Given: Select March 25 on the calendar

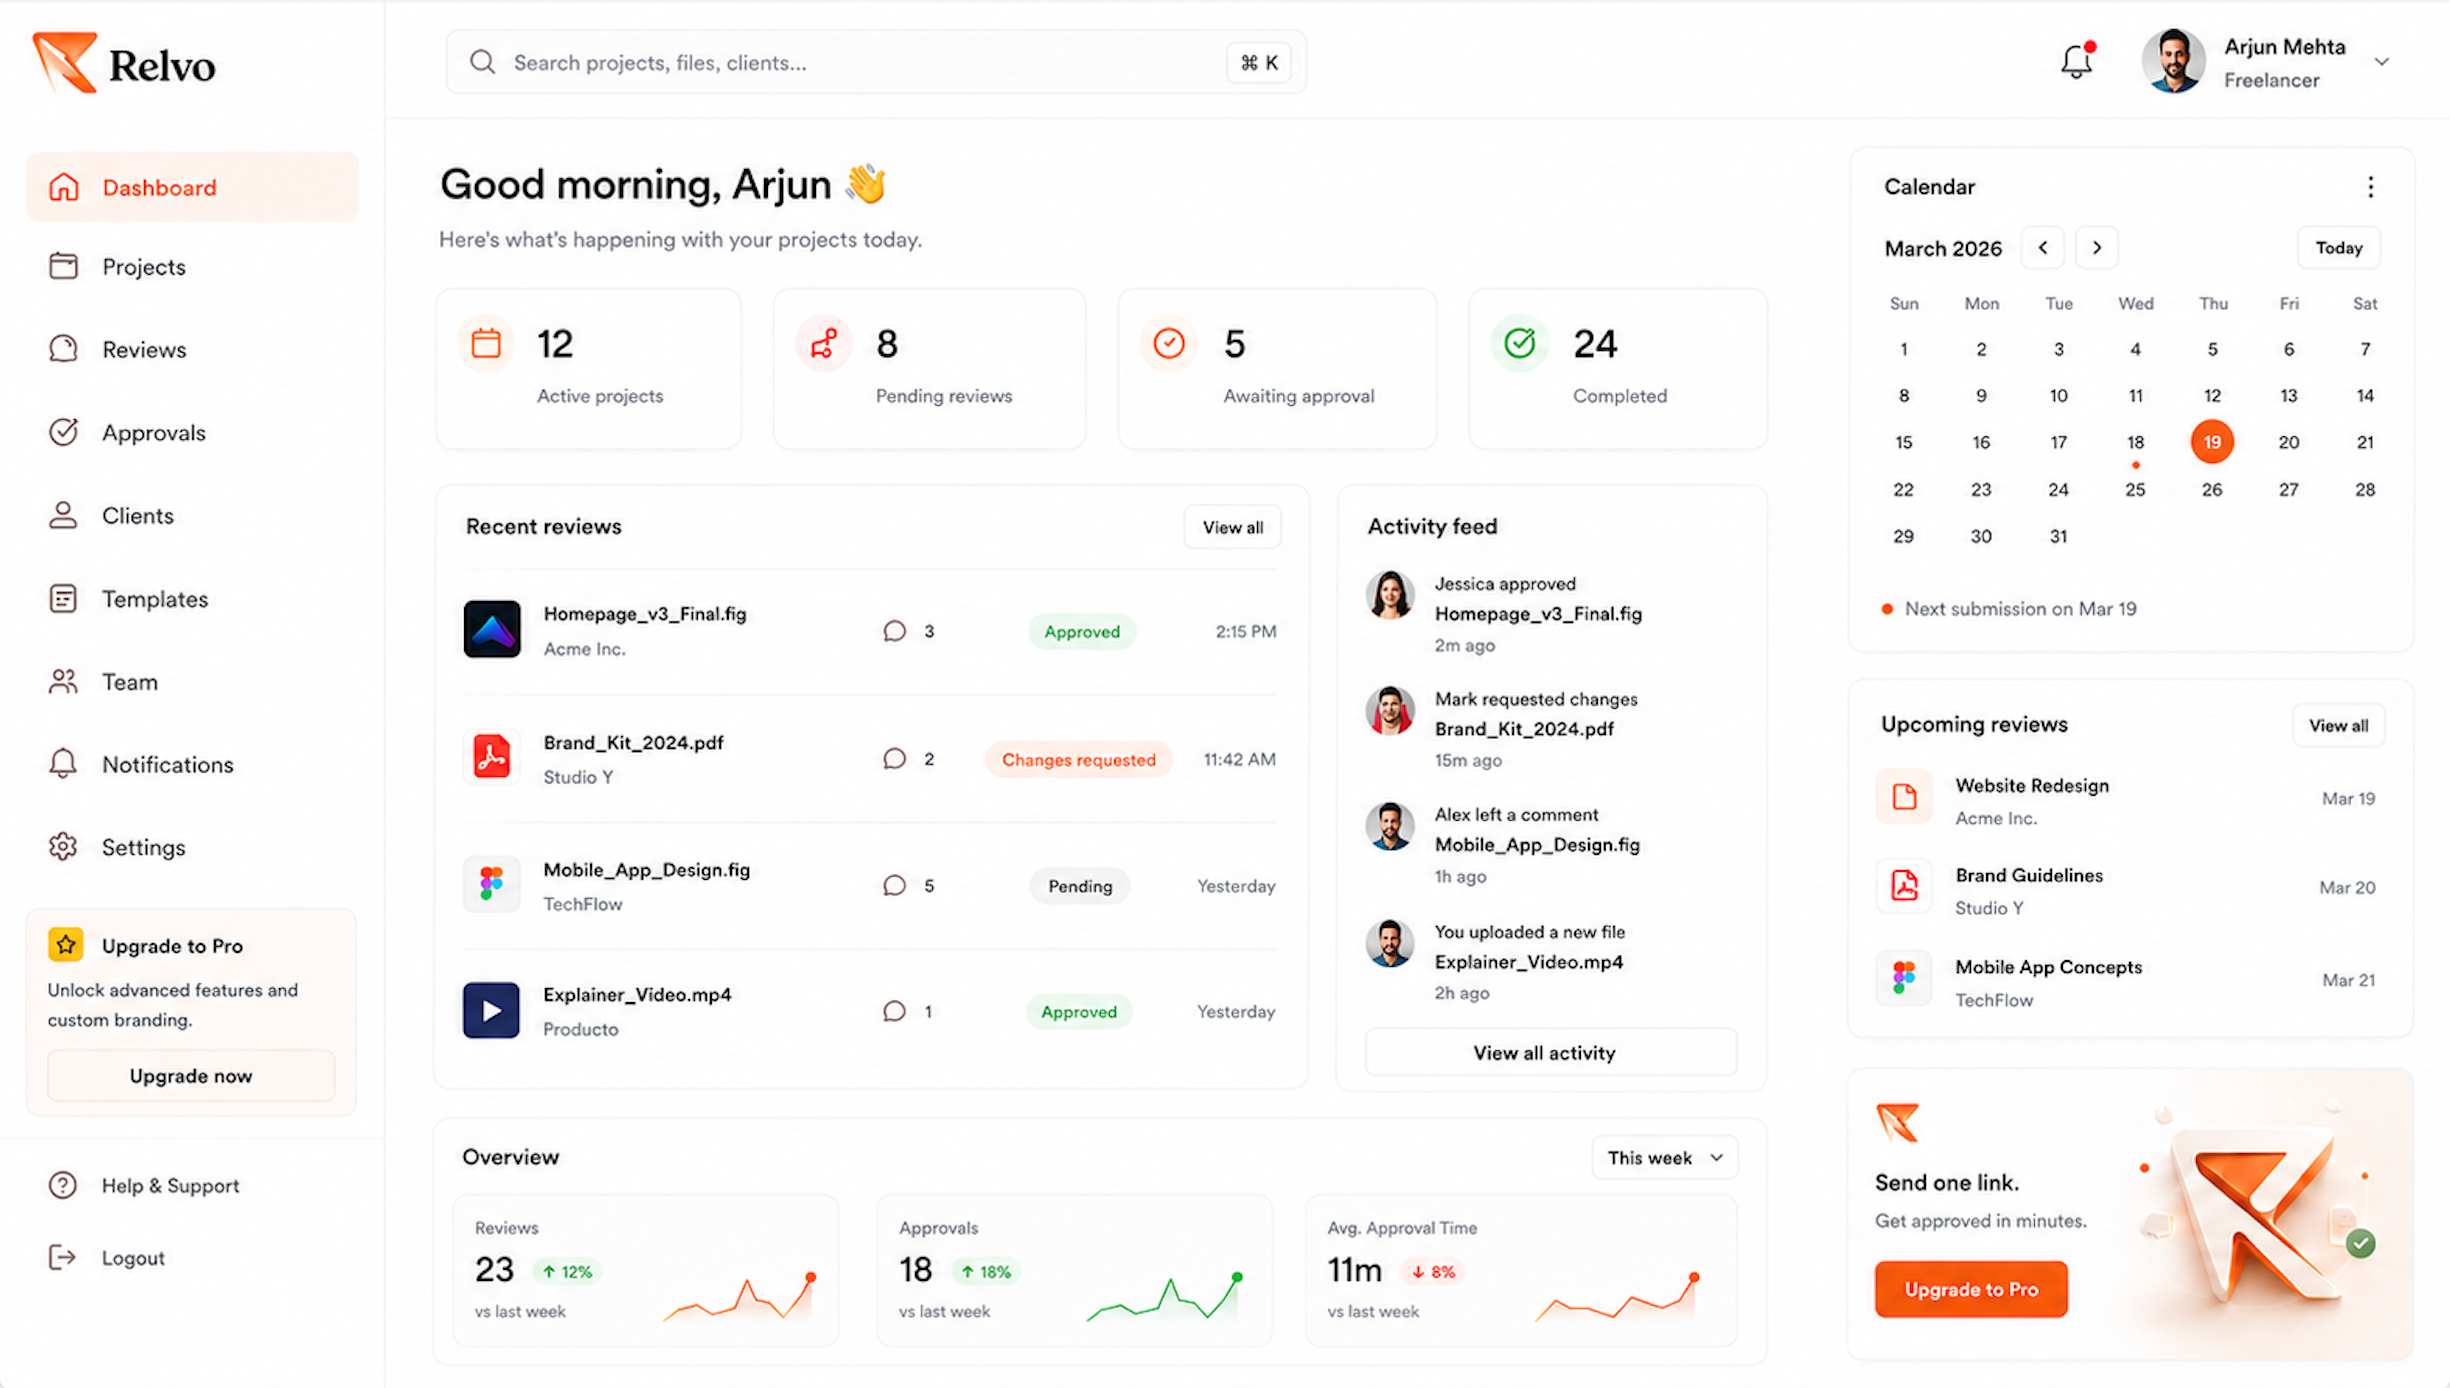Looking at the screenshot, I should 2135,489.
